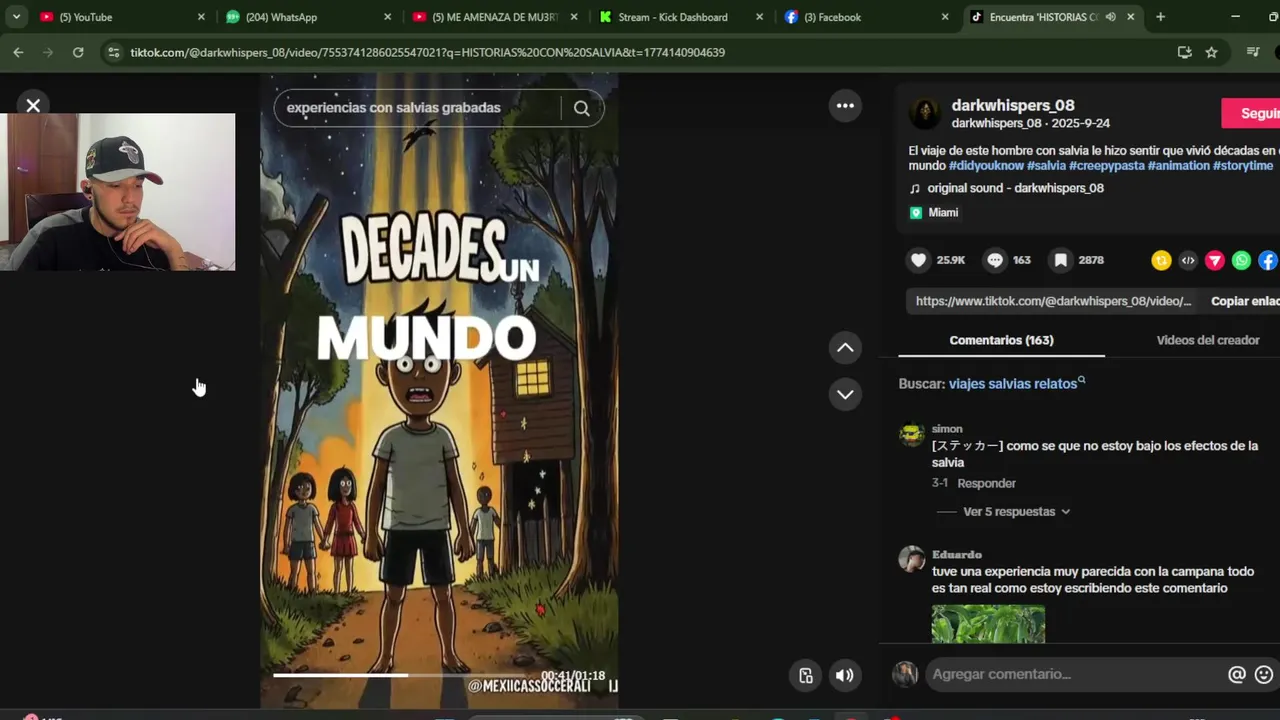Click install app icon in address bar

pyautogui.click(x=1185, y=52)
